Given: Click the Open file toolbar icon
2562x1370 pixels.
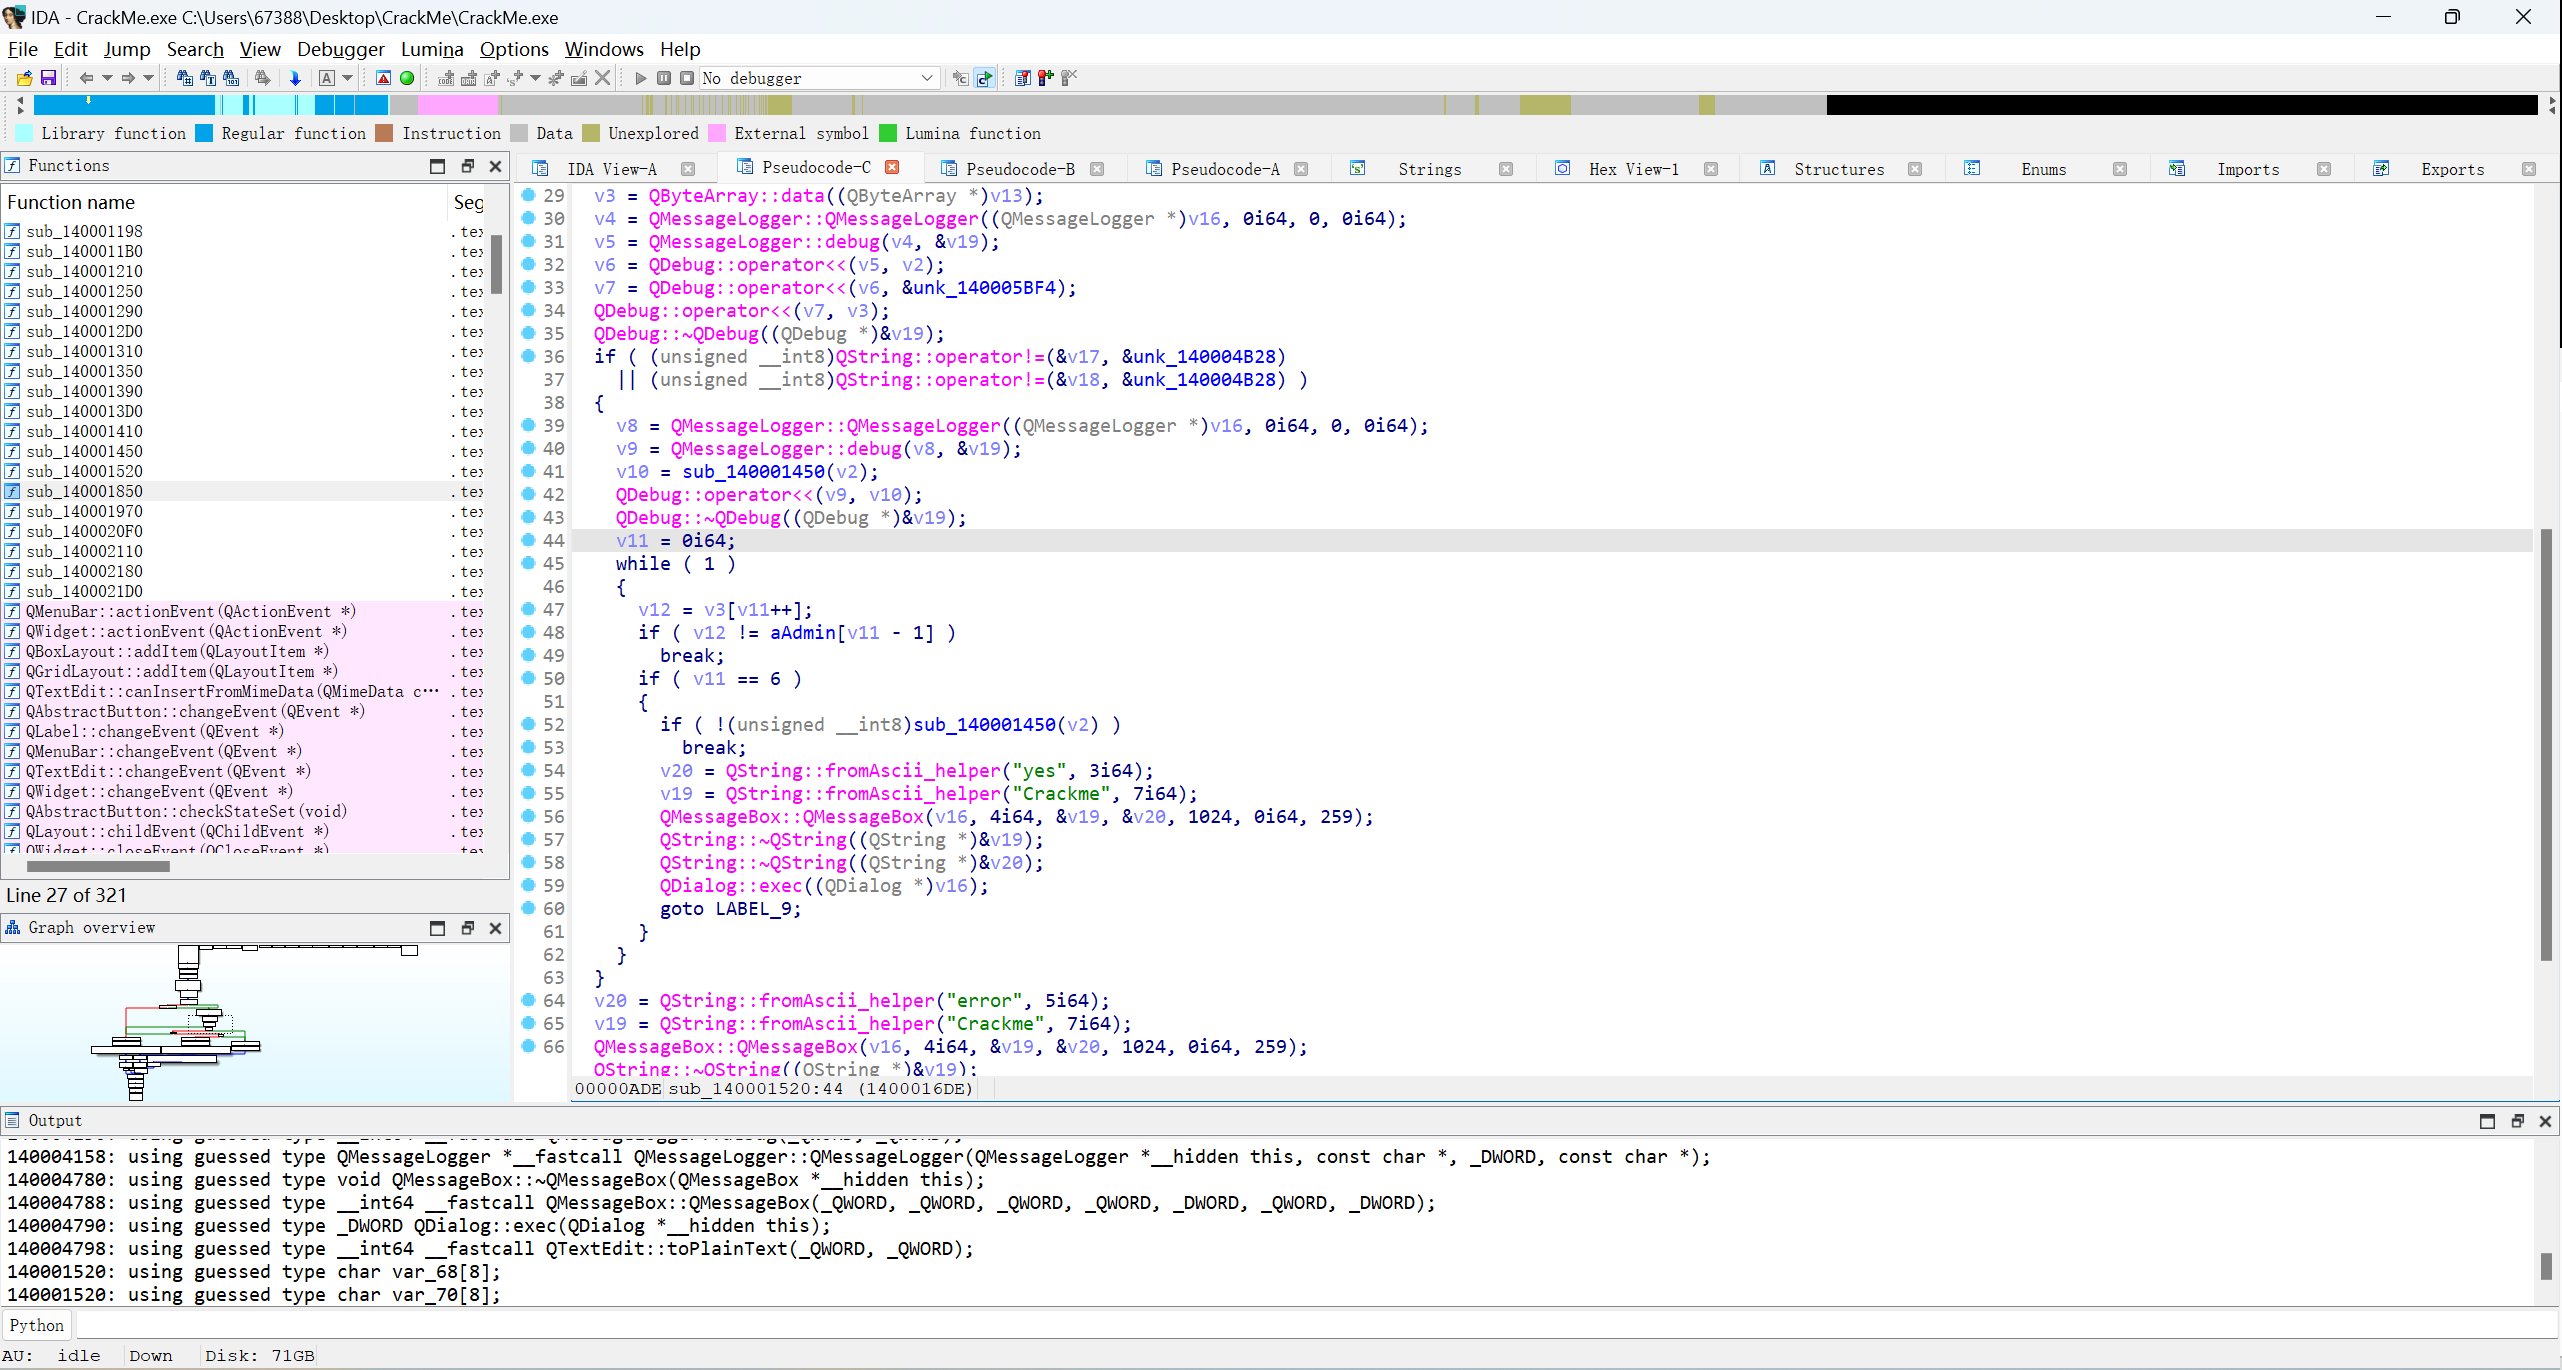Looking at the screenshot, I should [x=24, y=78].
